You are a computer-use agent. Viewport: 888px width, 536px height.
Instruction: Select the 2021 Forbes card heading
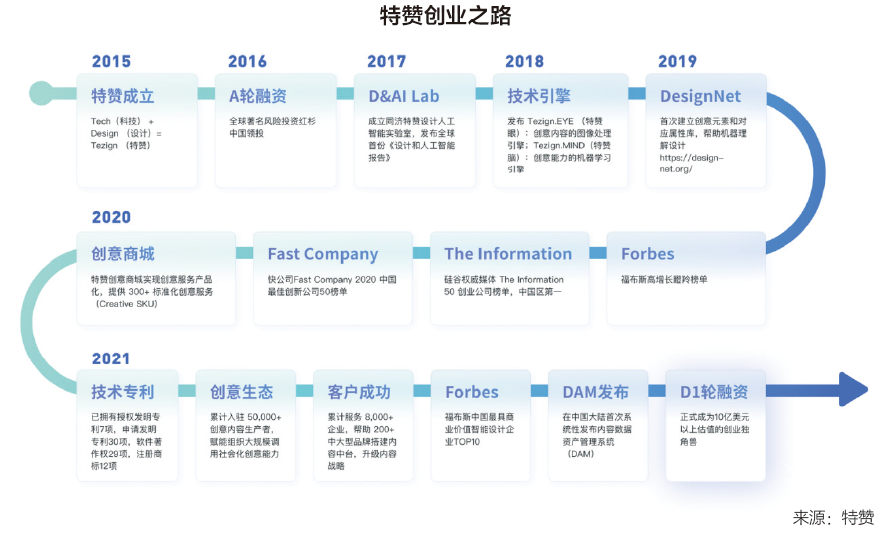coord(472,392)
